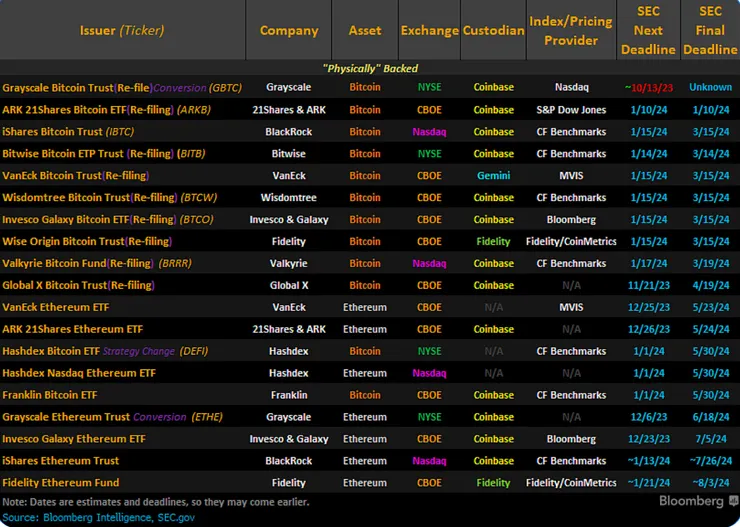The height and width of the screenshot is (527, 740).
Task: Click the "Physically" Backed section heading
Action: 370,69
